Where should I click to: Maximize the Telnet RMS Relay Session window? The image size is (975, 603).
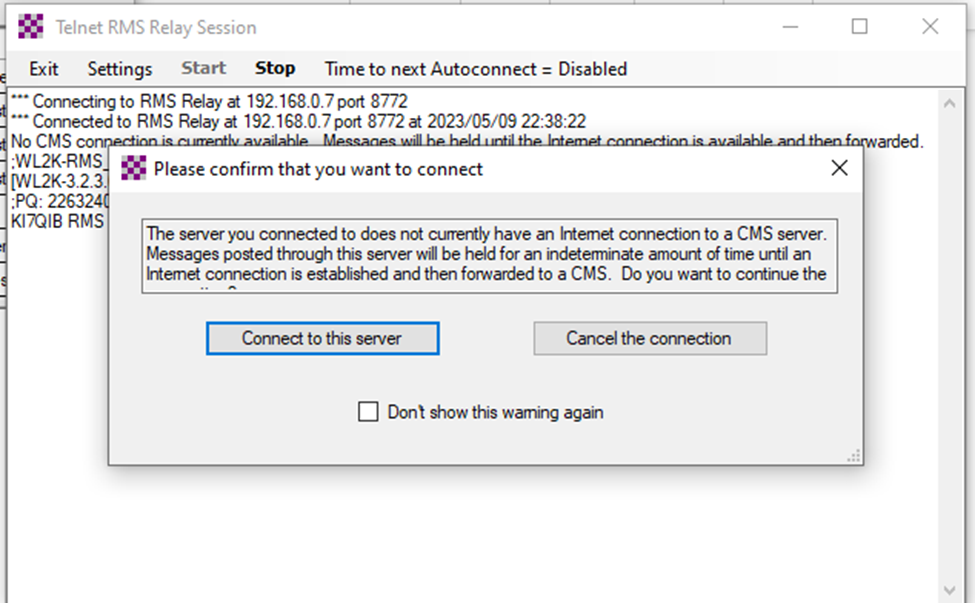pyautogui.click(x=859, y=27)
